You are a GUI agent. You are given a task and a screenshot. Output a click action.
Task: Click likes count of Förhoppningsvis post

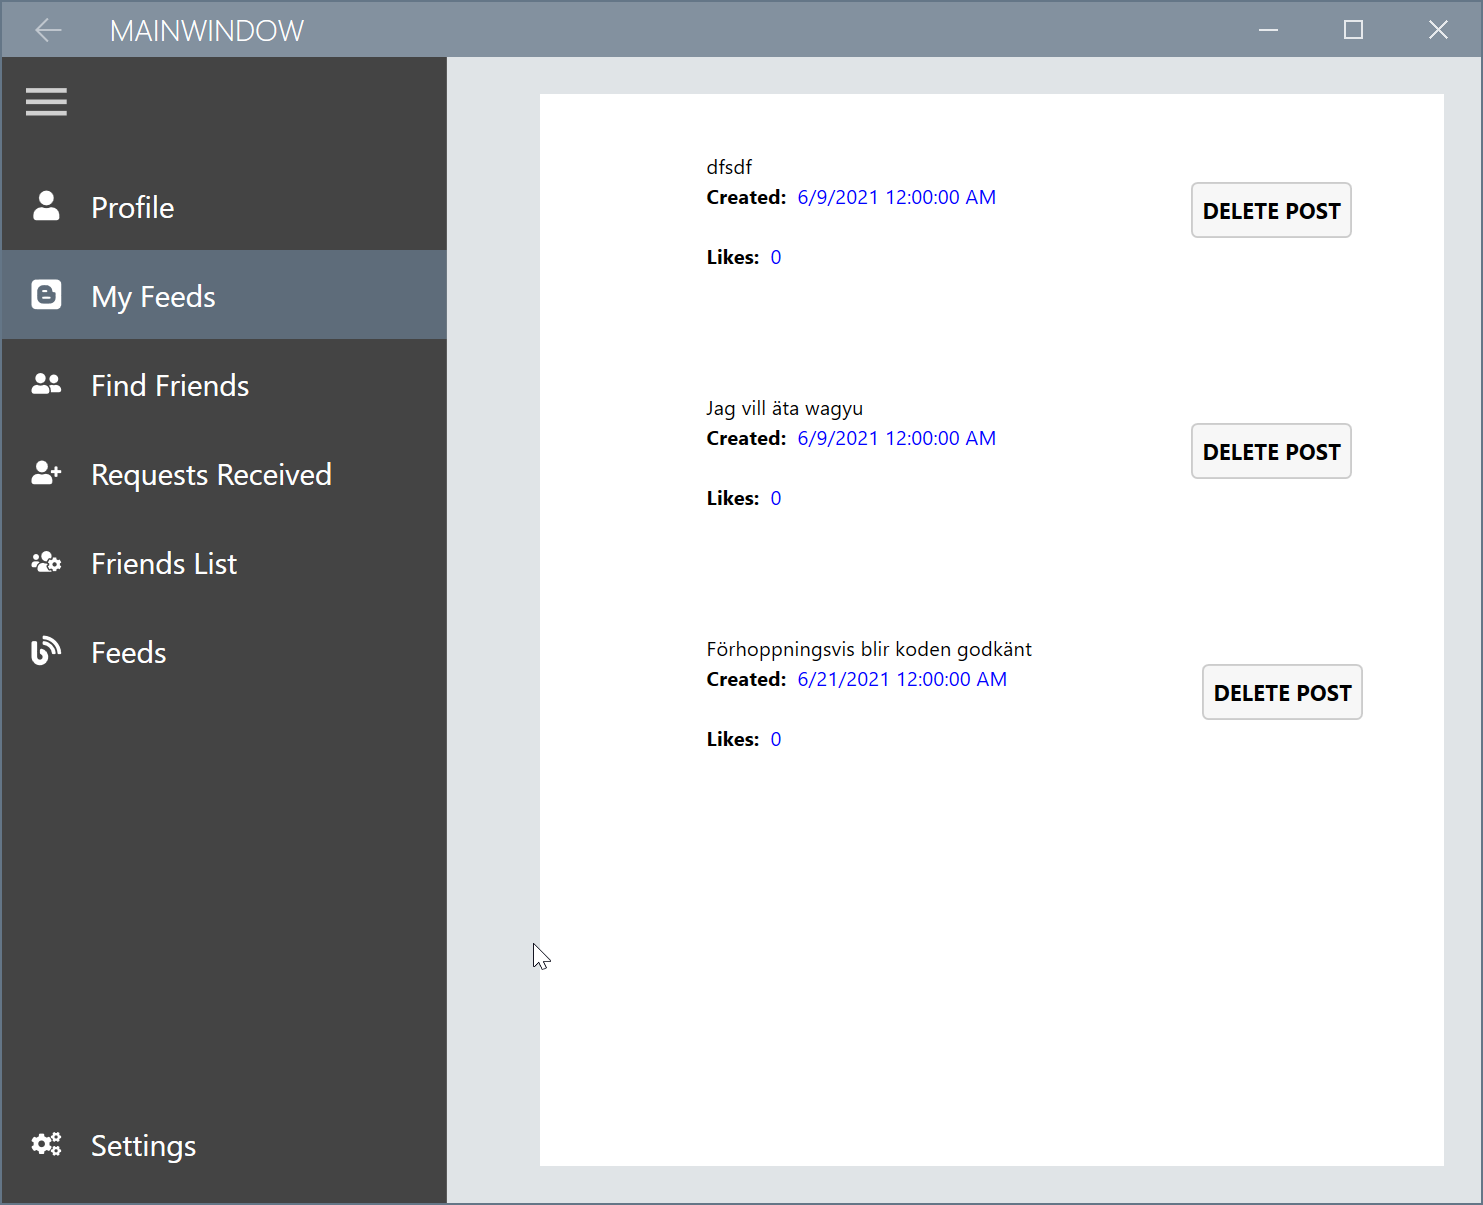tap(776, 739)
